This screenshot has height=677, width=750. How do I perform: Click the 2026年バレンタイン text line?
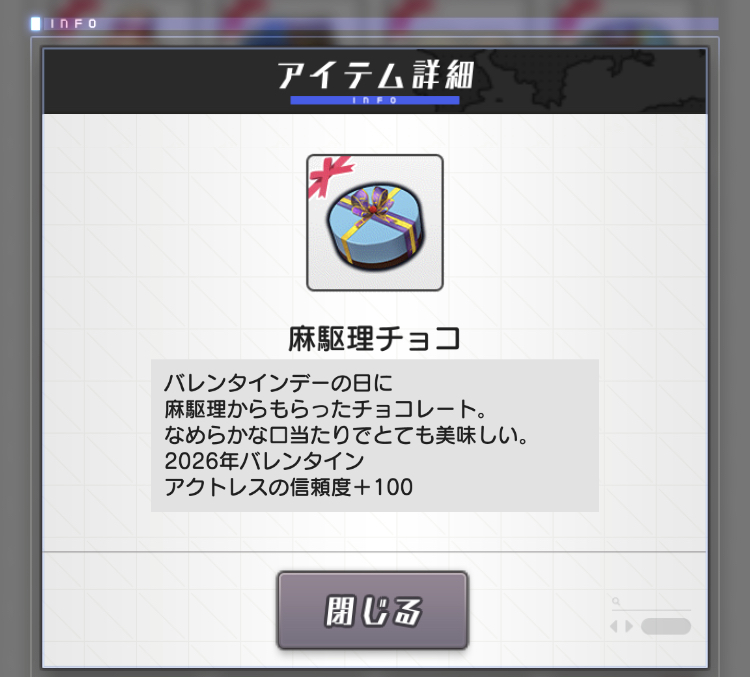pyautogui.click(x=264, y=461)
